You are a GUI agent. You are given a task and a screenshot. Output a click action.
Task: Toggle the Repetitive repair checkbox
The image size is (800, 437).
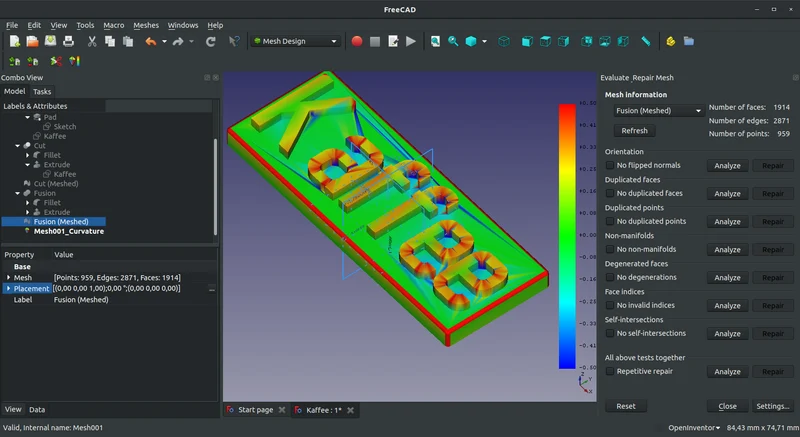[610, 371]
